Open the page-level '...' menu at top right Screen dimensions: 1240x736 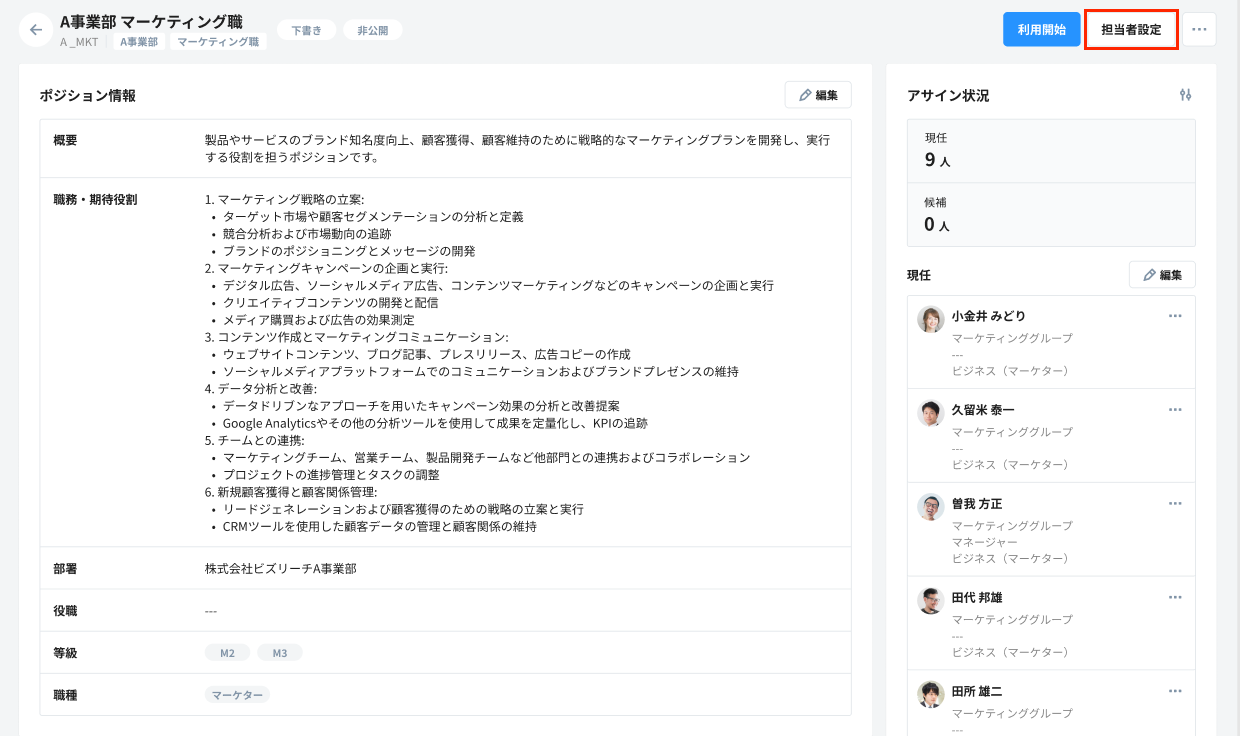point(1199,29)
